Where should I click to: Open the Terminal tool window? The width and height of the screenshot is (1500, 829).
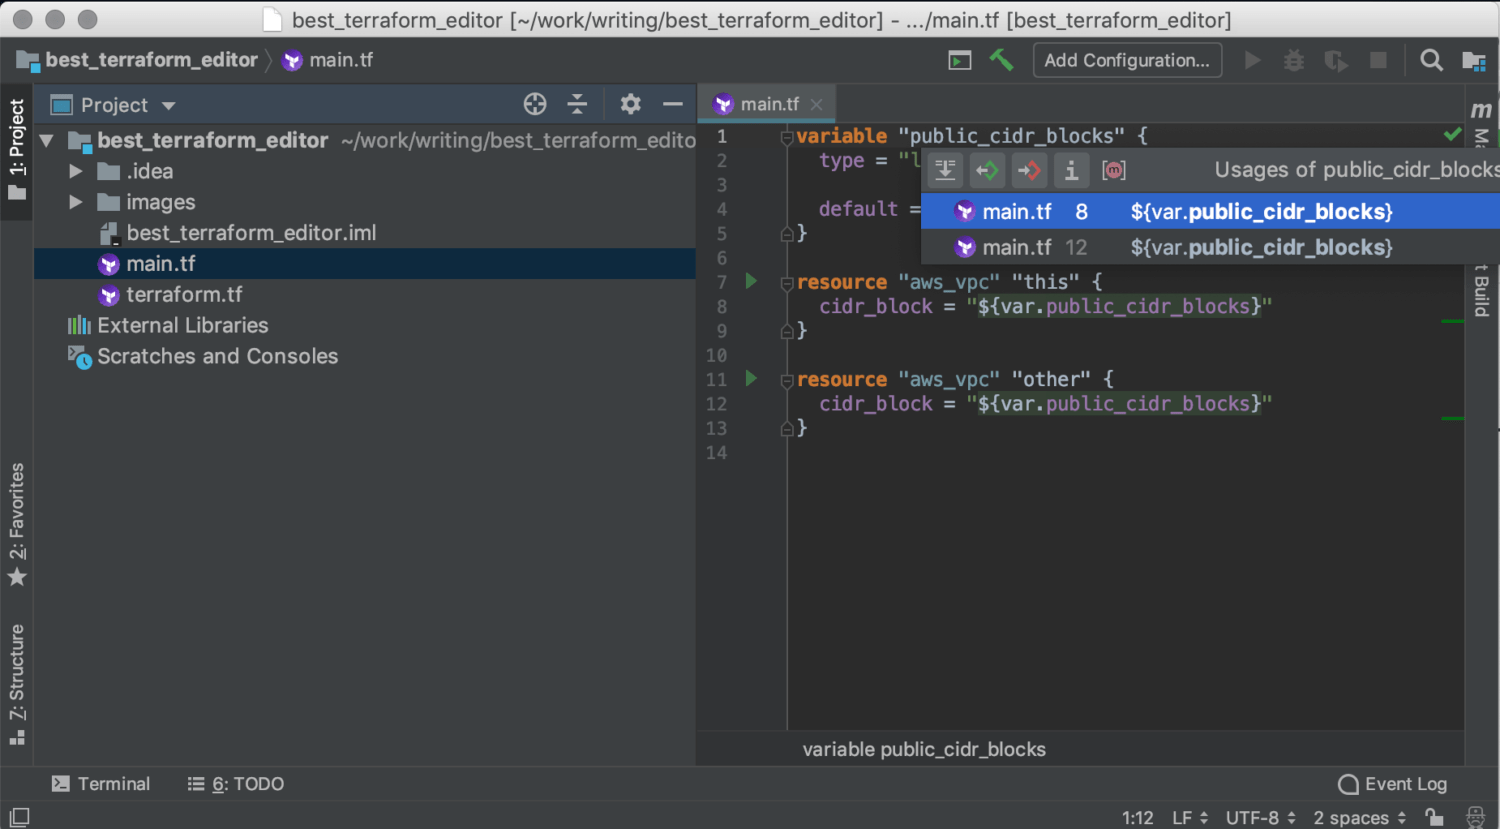pyautogui.click(x=101, y=784)
